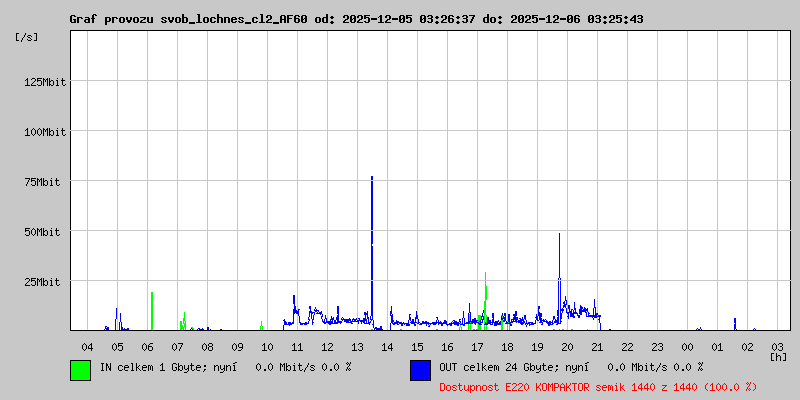Click the '00' hour label on x-axis
Image resolution: width=800 pixels, height=400 pixels.
687,347
